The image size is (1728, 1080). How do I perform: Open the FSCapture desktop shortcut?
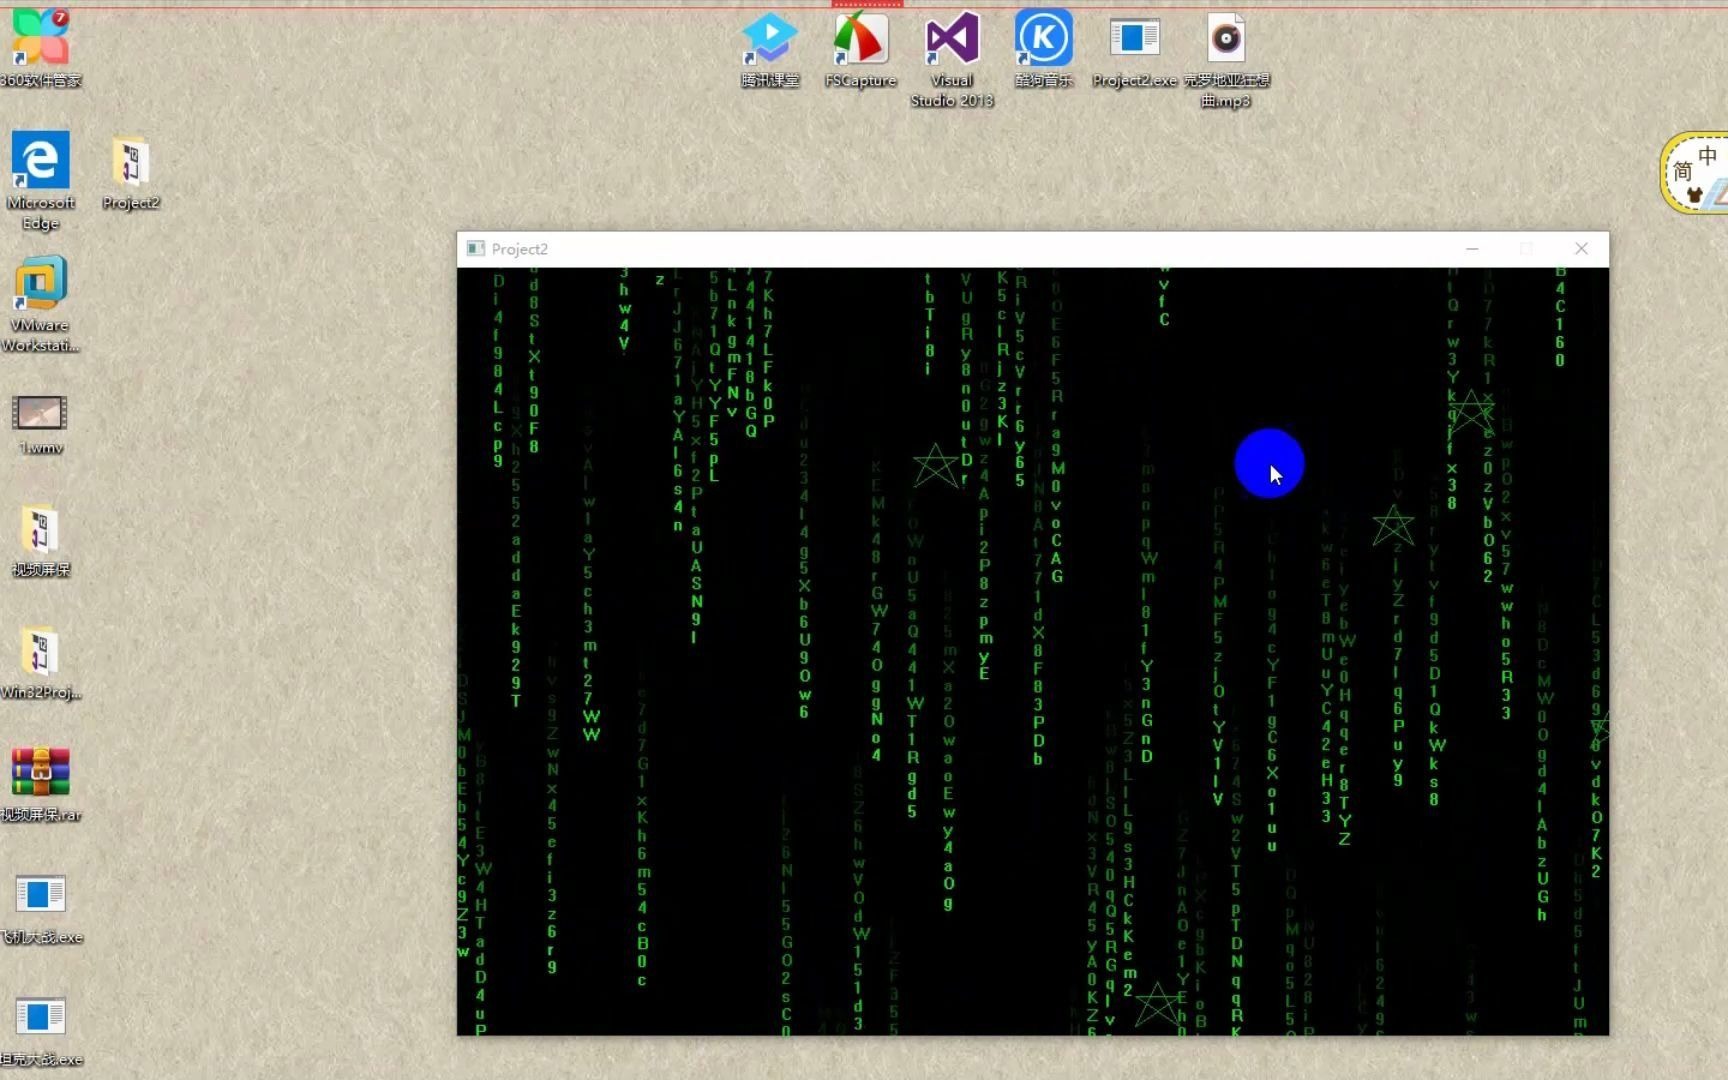[x=861, y=49]
